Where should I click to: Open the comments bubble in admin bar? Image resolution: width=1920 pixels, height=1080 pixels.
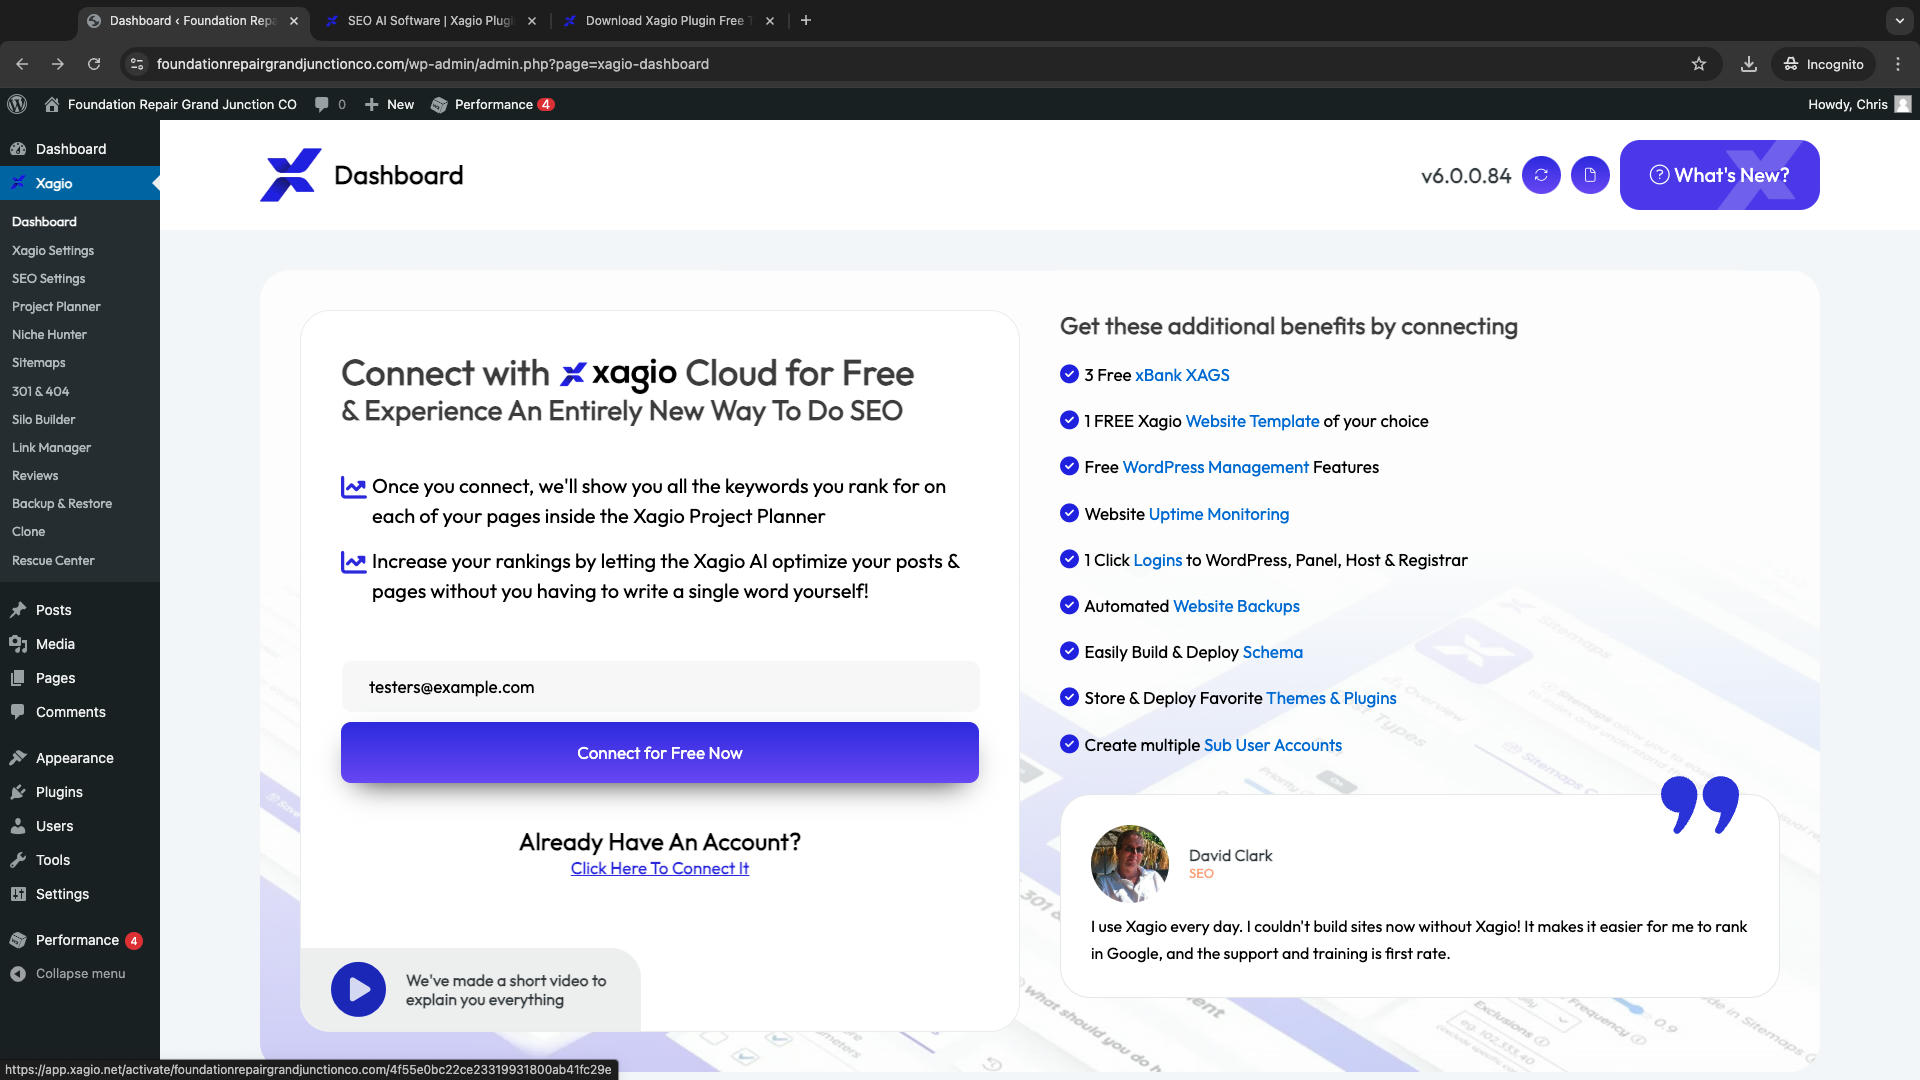pyautogui.click(x=330, y=104)
